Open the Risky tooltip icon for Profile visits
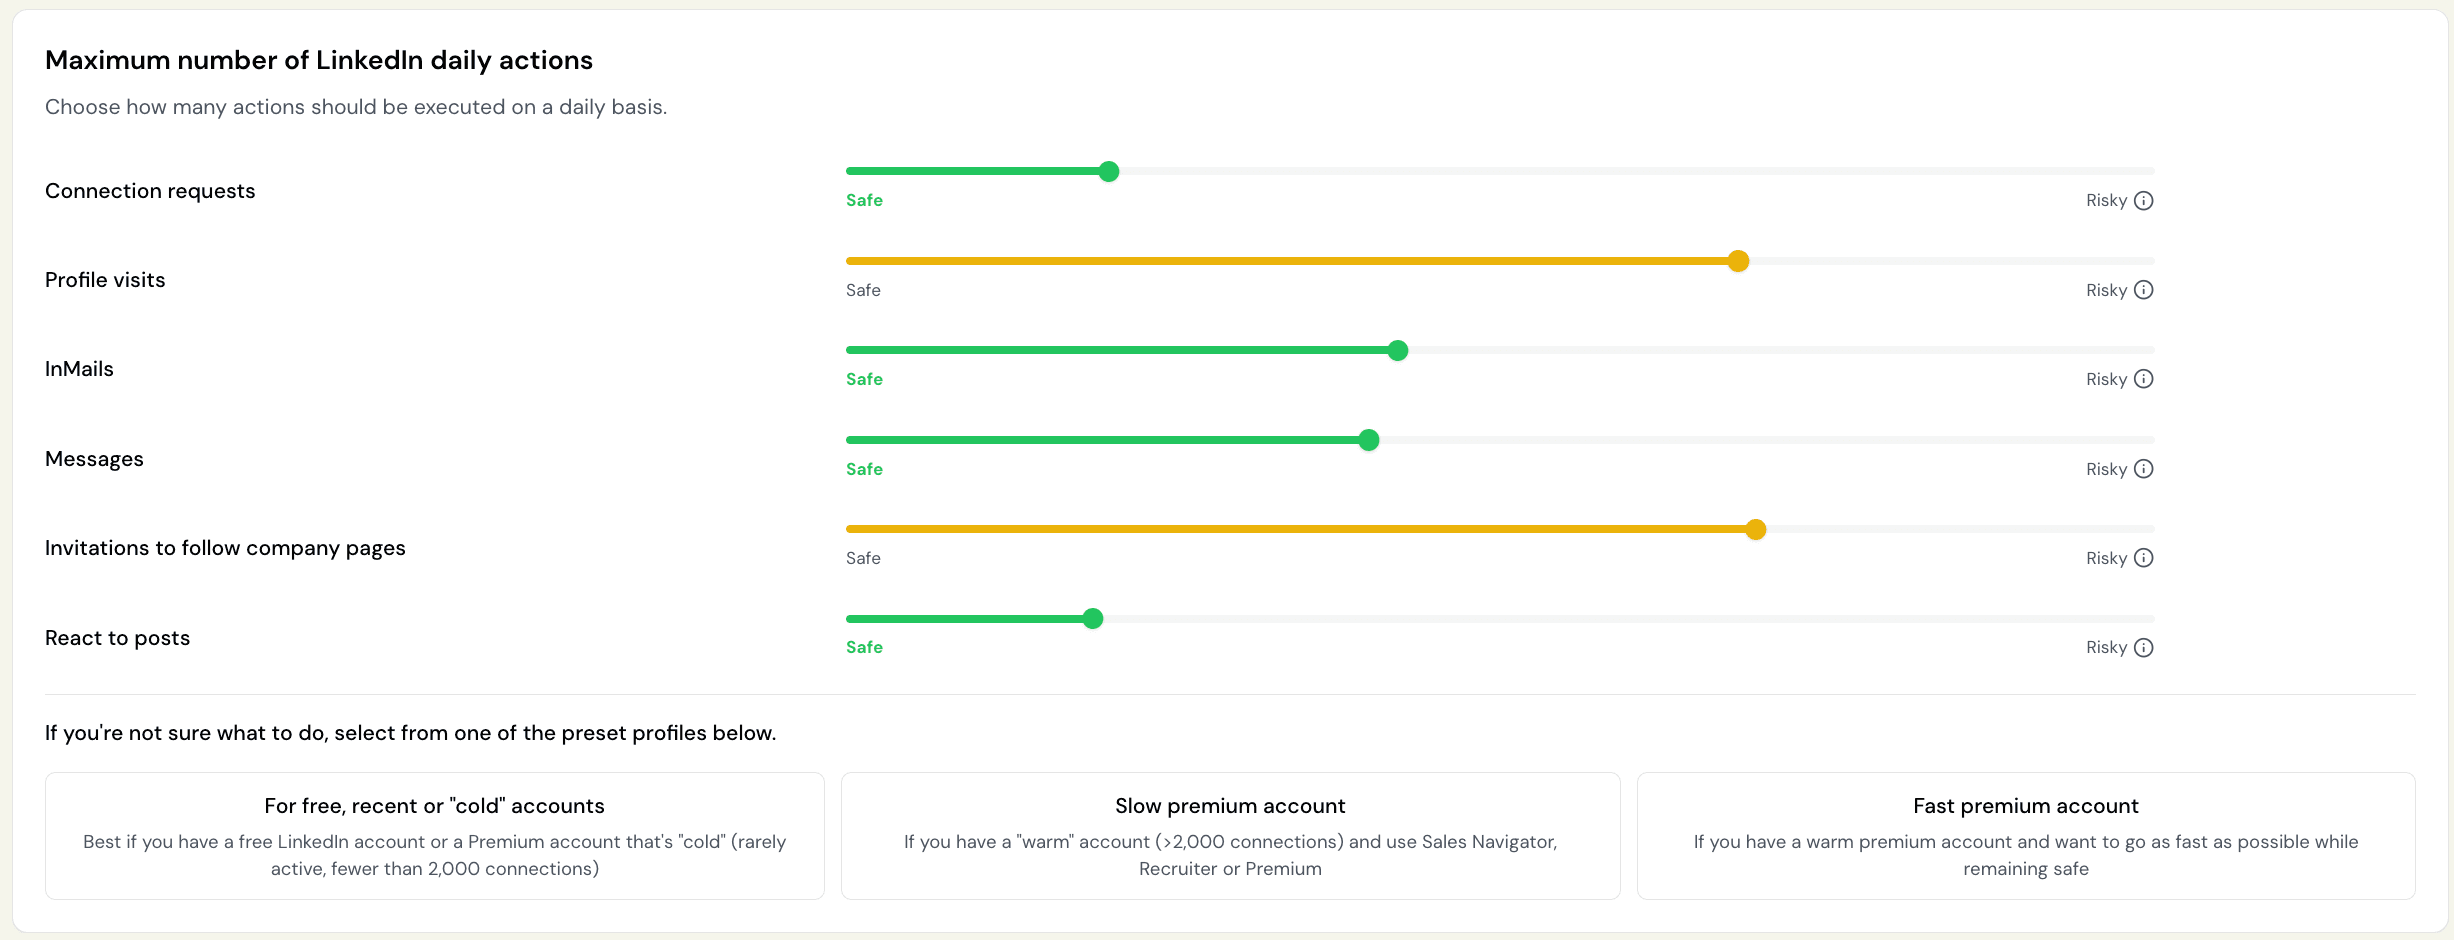Screen dimensions: 2454x940 coord(2143,290)
